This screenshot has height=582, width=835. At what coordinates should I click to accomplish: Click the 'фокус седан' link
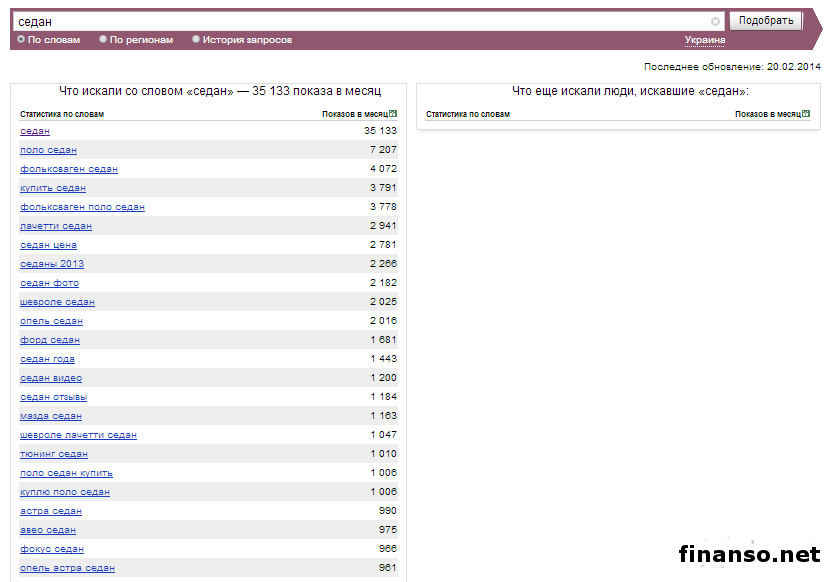52,549
